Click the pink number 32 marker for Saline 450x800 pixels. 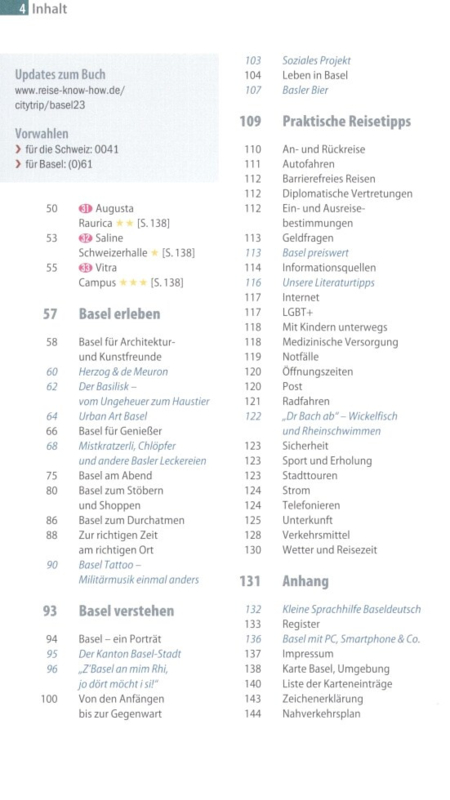click(x=85, y=238)
